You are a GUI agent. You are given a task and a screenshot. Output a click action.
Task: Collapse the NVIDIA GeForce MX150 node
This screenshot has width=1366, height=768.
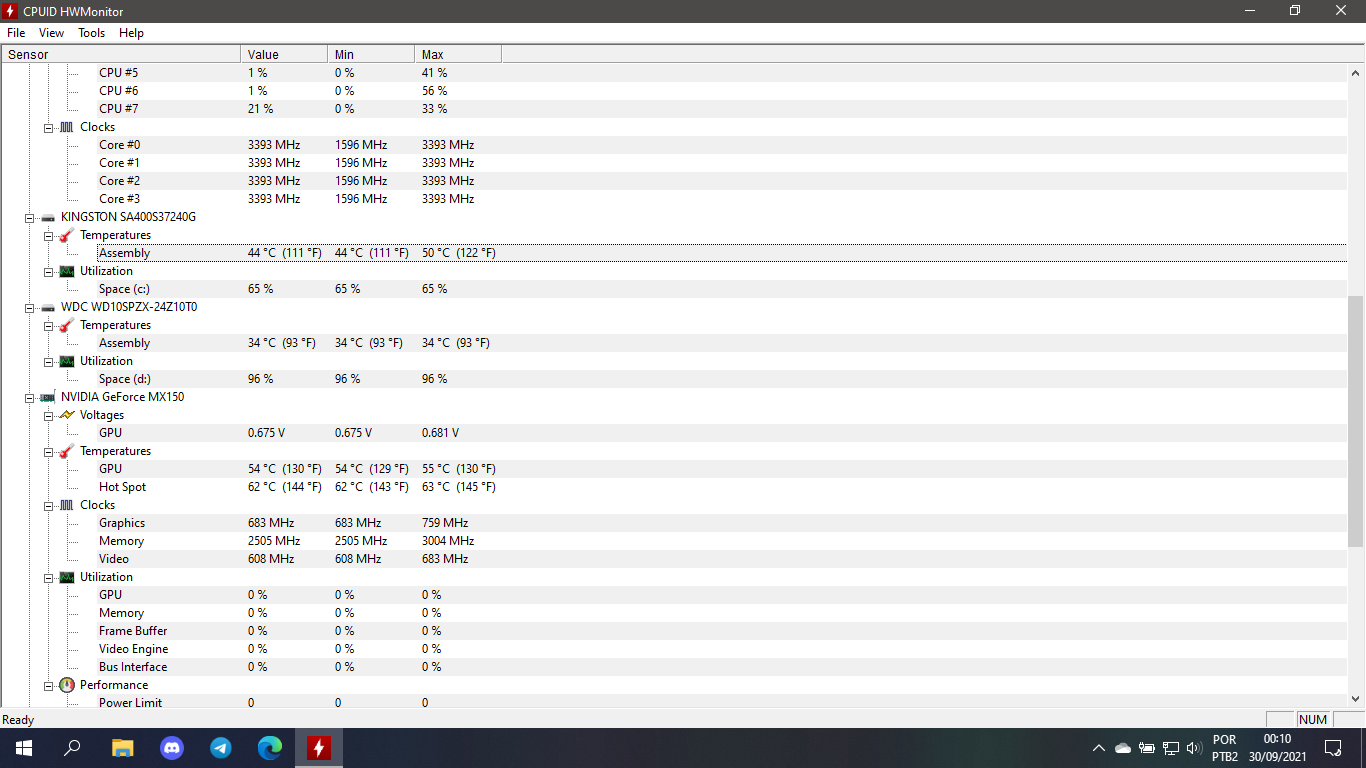point(29,397)
